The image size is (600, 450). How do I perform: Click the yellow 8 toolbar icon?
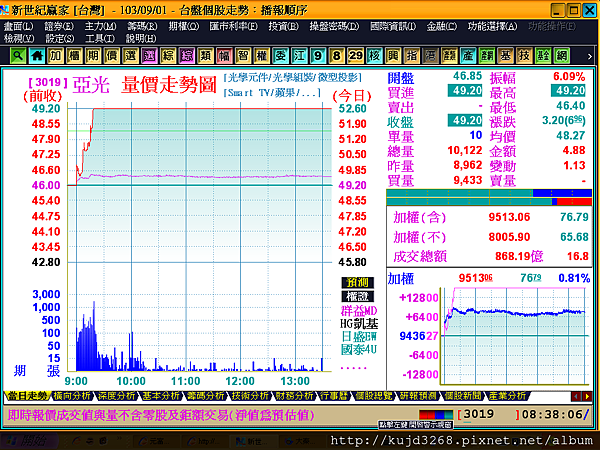tap(337, 56)
